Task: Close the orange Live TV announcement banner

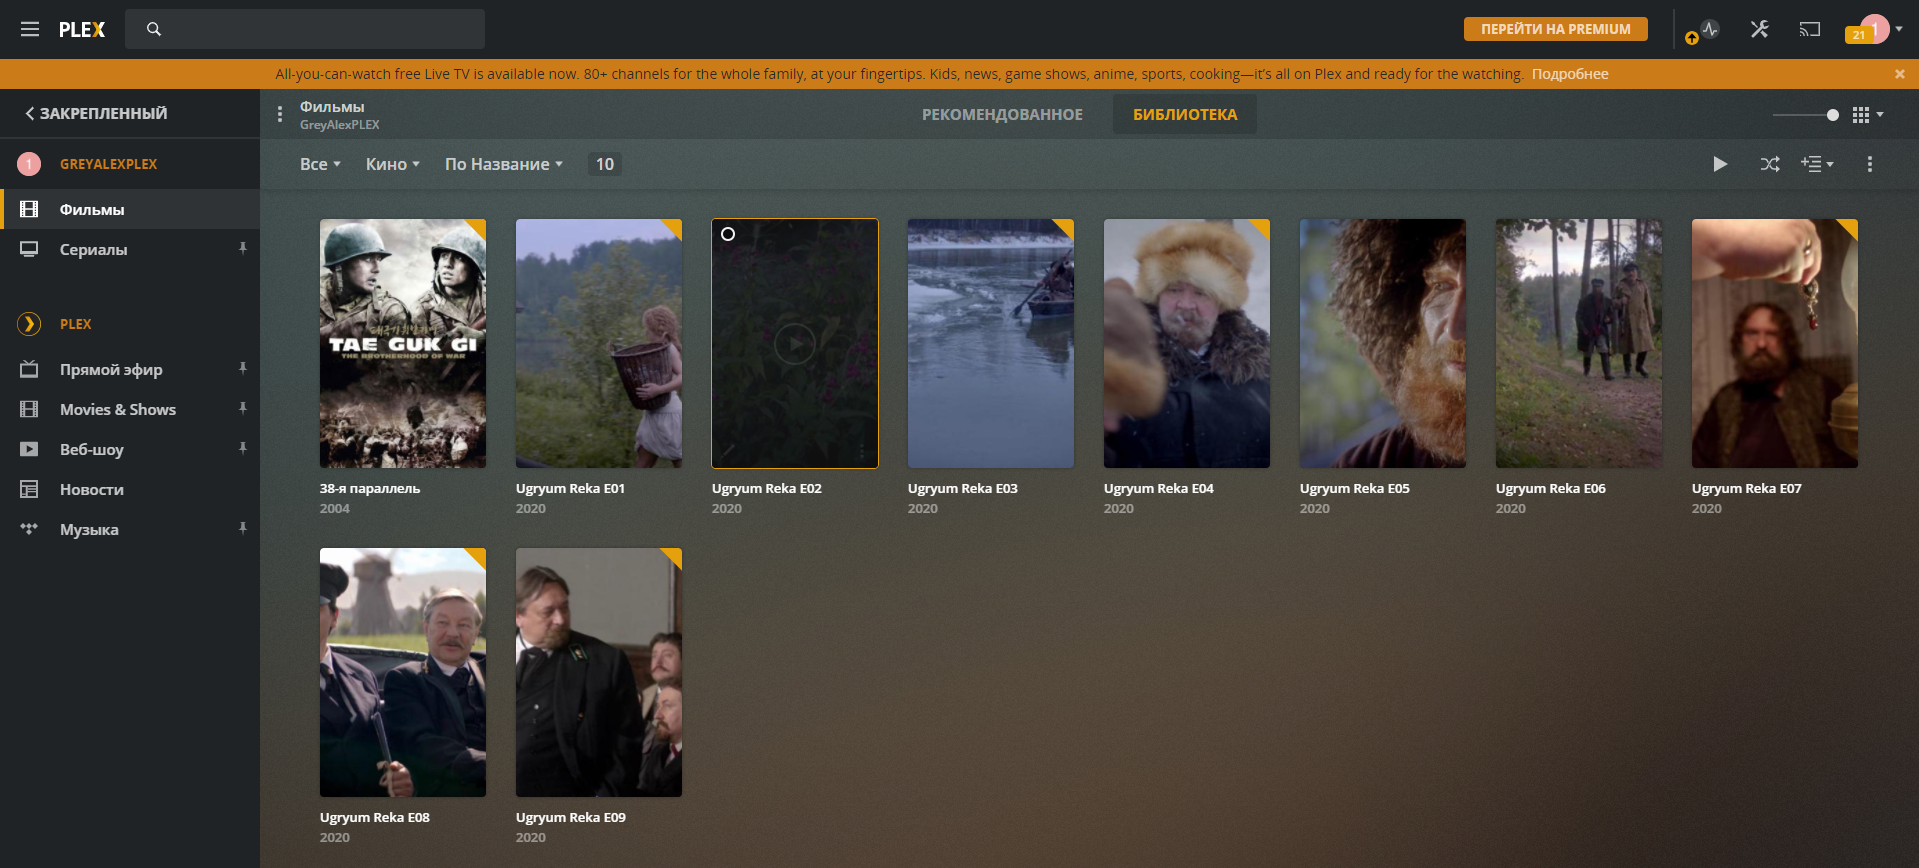Action: [x=1899, y=74]
